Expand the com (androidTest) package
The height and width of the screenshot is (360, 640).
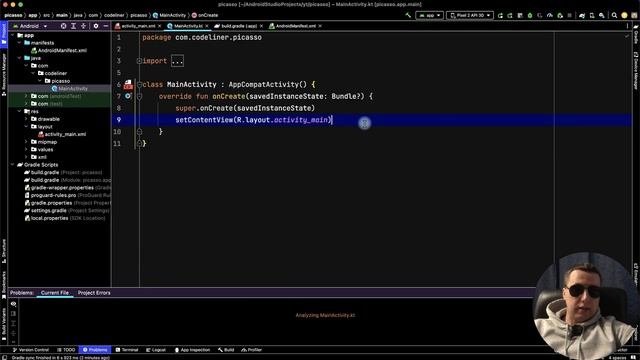(x=27, y=96)
